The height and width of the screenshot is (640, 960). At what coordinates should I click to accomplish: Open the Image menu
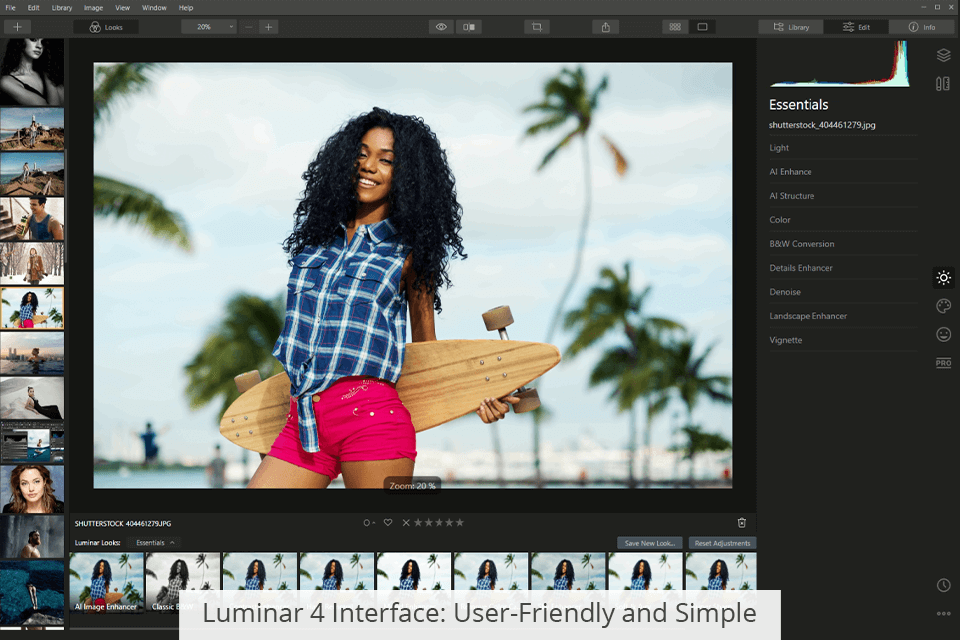pos(93,8)
